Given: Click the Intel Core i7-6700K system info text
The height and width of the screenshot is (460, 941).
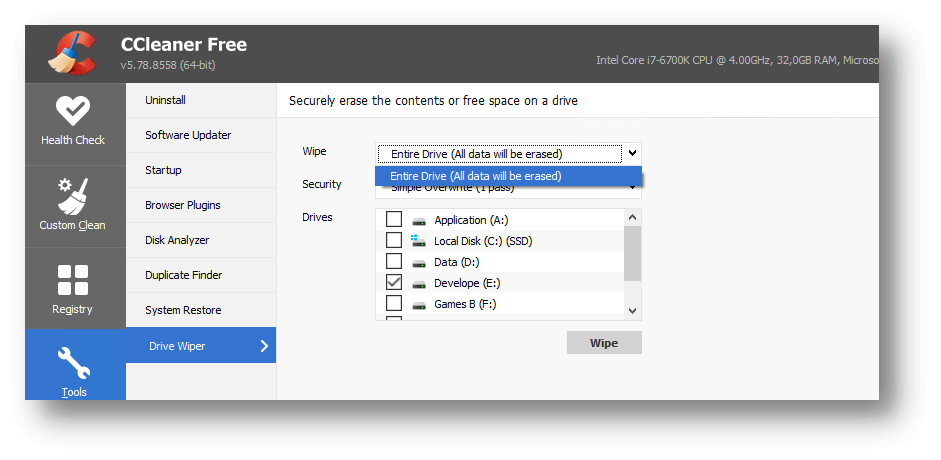Looking at the screenshot, I should point(737,60).
